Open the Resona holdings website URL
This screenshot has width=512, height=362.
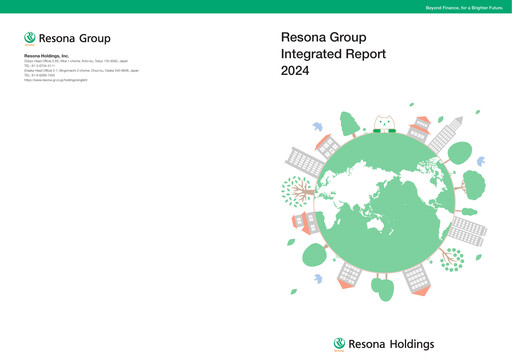click(x=56, y=80)
